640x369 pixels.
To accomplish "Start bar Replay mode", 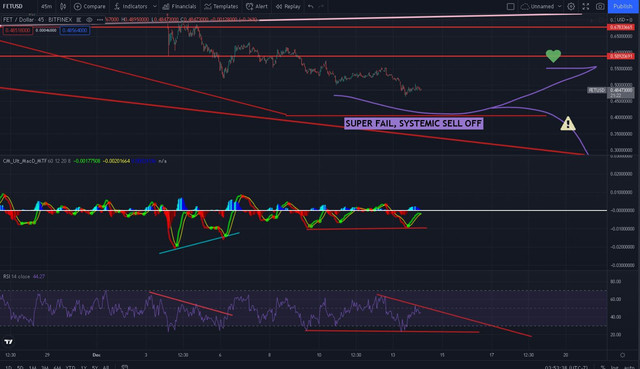I will pos(288,6).
